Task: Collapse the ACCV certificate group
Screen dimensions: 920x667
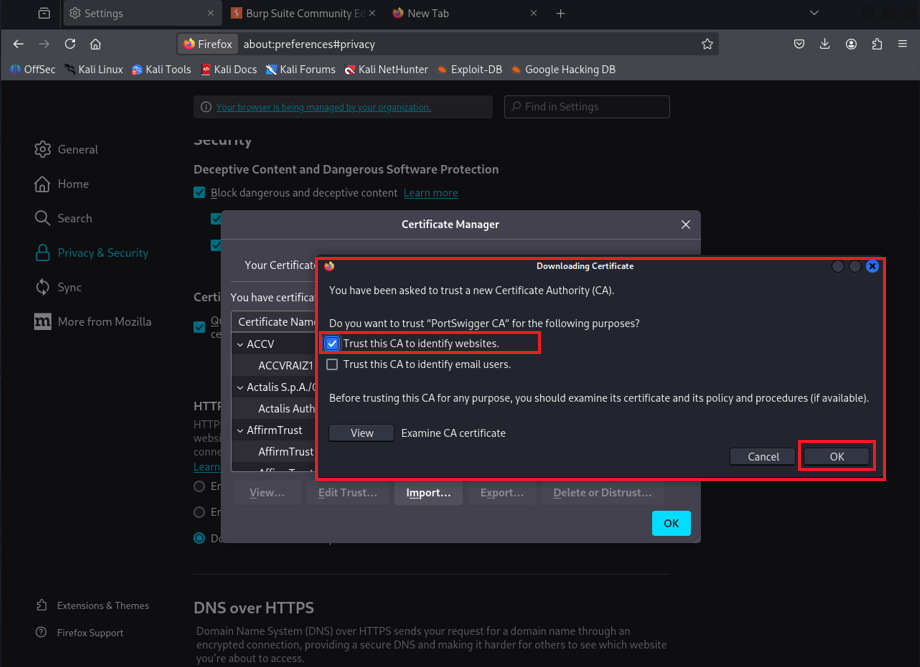Action: point(240,344)
